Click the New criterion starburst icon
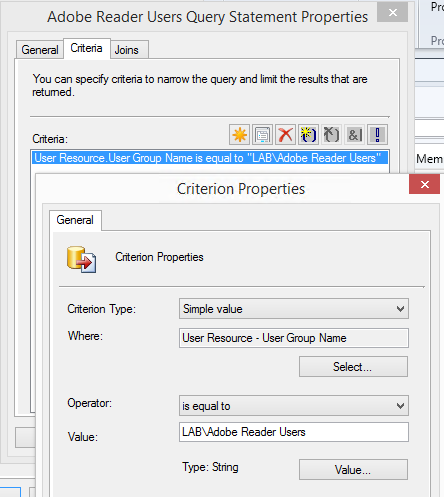The image size is (444, 497). (x=239, y=135)
